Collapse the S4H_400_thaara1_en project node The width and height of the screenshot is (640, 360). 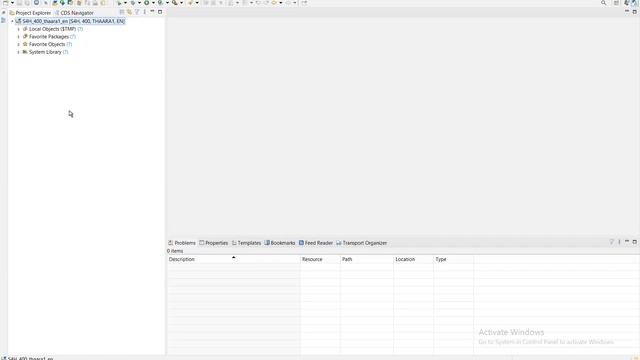12,21
